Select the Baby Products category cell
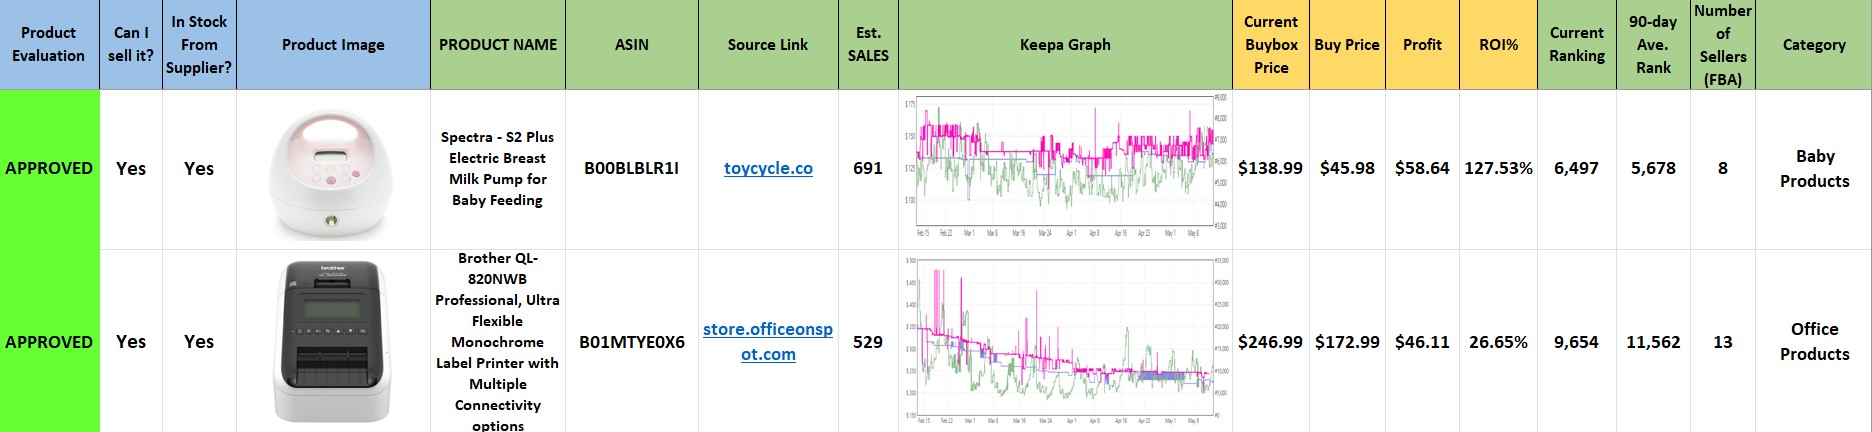The height and width of the screenshot is (432, 1872). (1814, 169)
